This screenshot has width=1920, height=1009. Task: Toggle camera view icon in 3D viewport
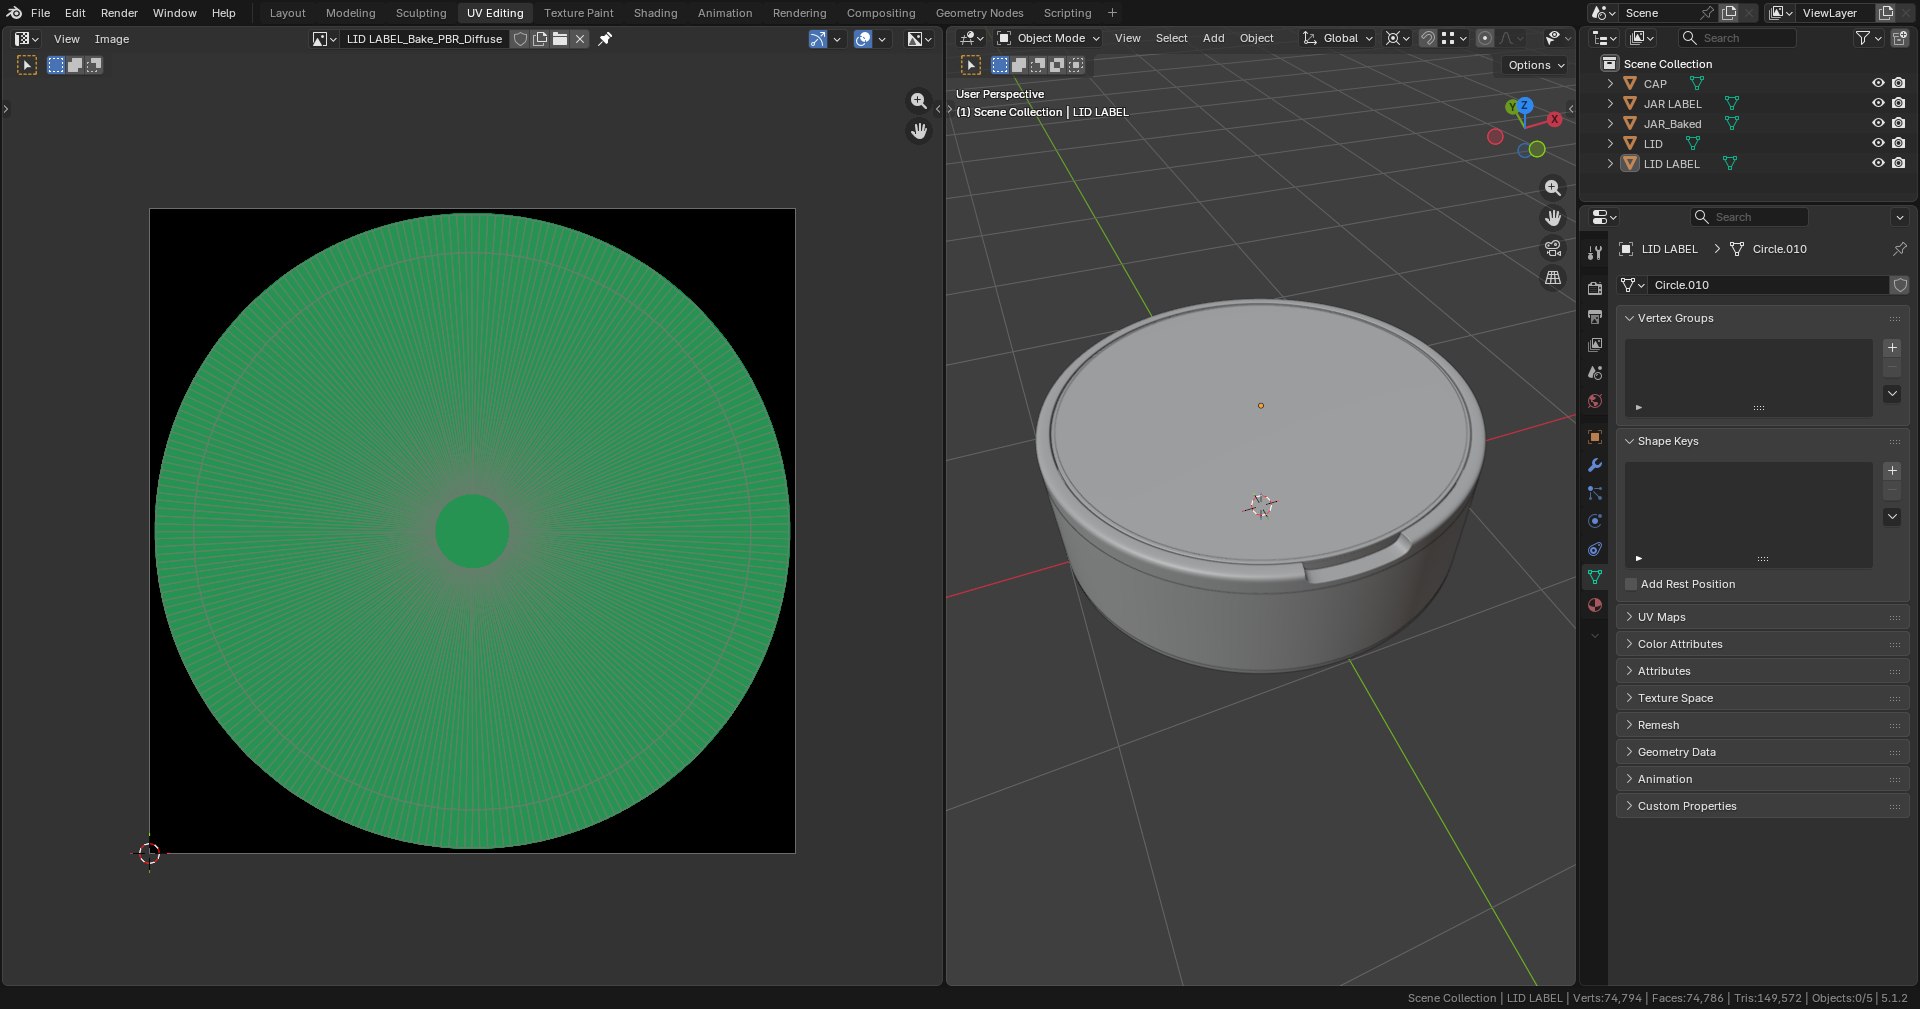(x=1553, y=248)
